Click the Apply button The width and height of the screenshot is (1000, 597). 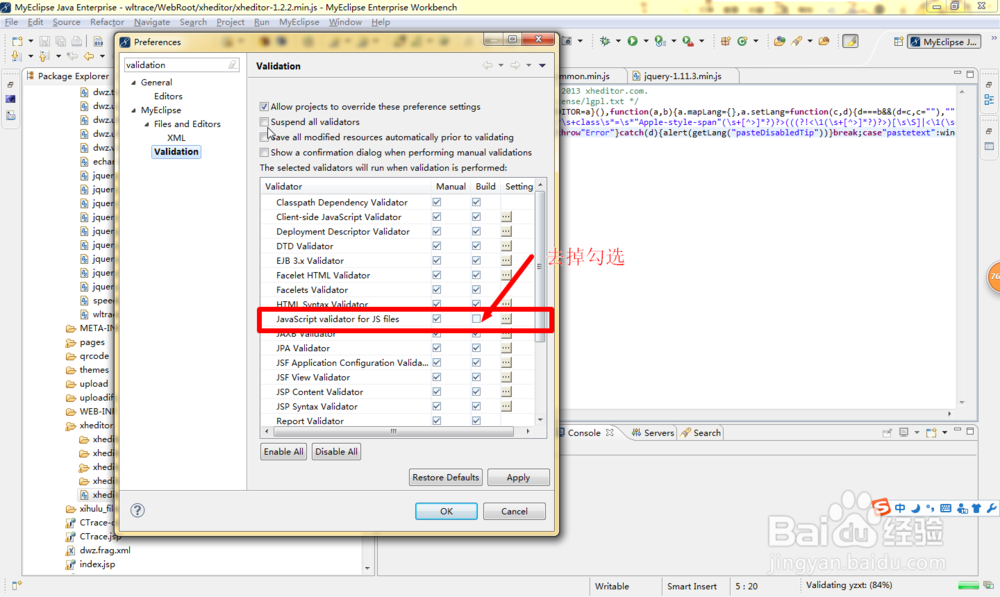[518, 477]
